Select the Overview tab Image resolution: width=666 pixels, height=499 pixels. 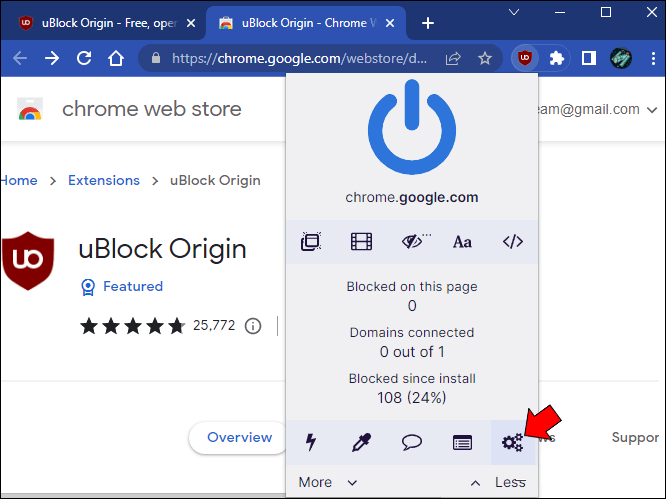(240, 437)
